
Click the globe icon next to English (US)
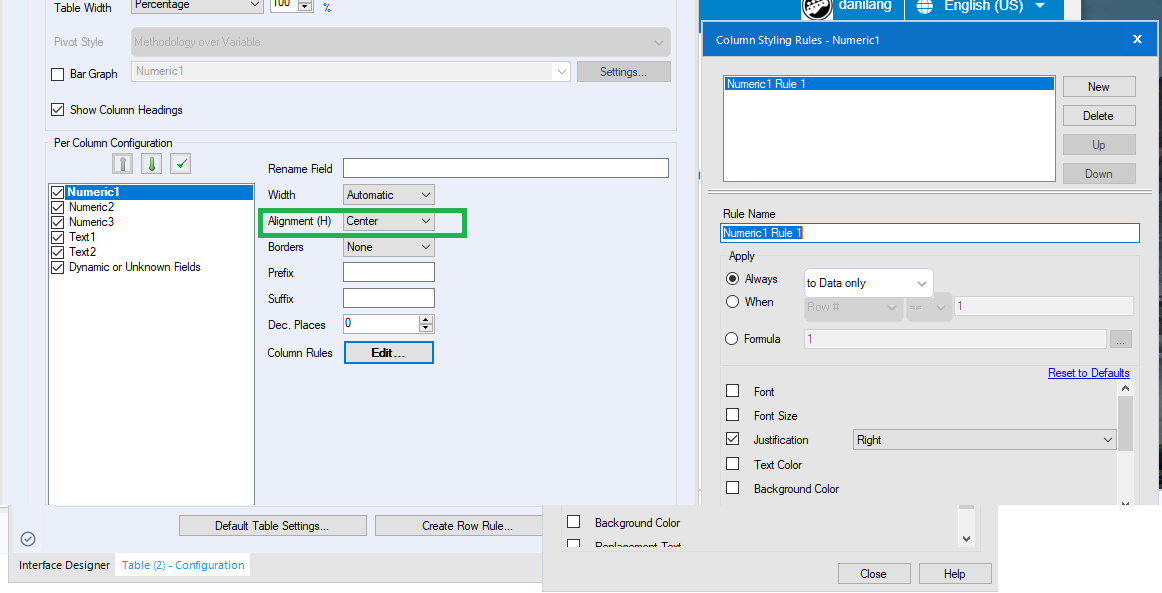coord(923,7)
